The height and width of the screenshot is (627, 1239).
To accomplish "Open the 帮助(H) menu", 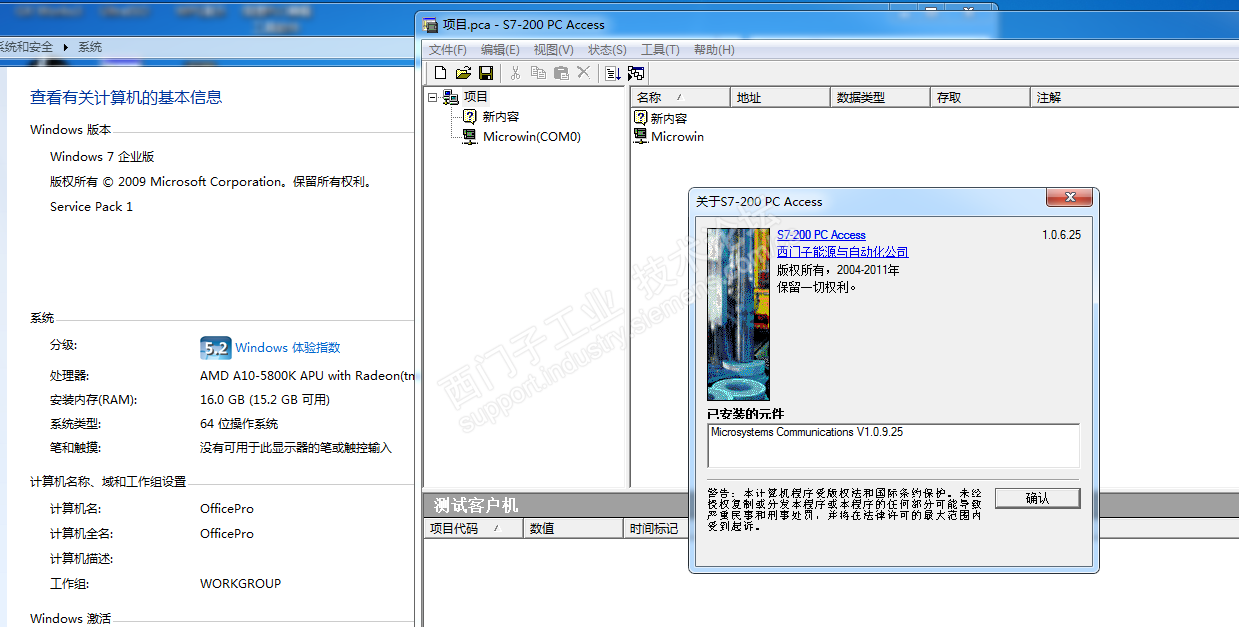I will (x=714, y=50).
